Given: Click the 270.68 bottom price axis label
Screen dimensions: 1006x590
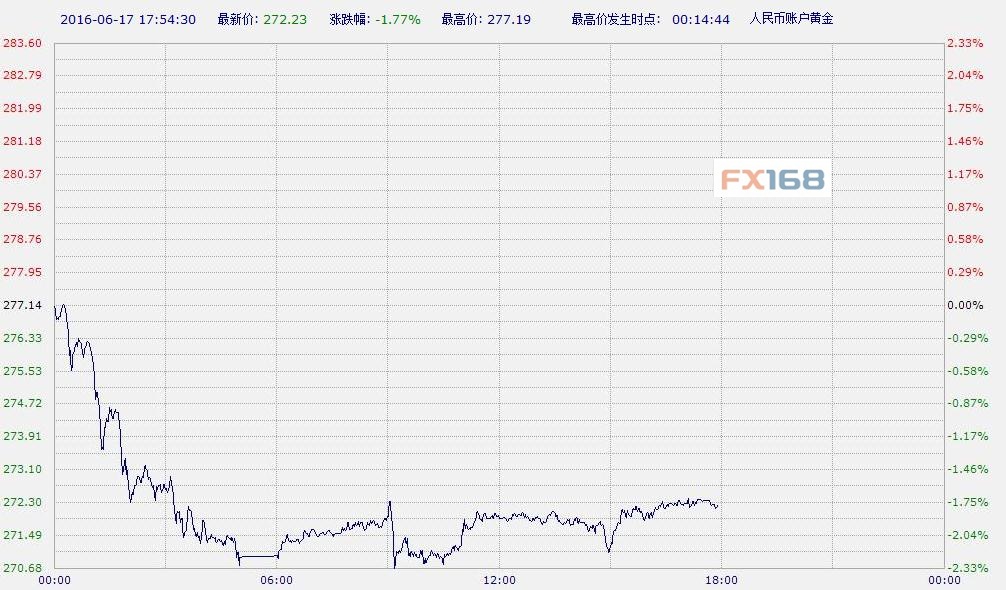Looking at the screenshot, I should [22, 568].
